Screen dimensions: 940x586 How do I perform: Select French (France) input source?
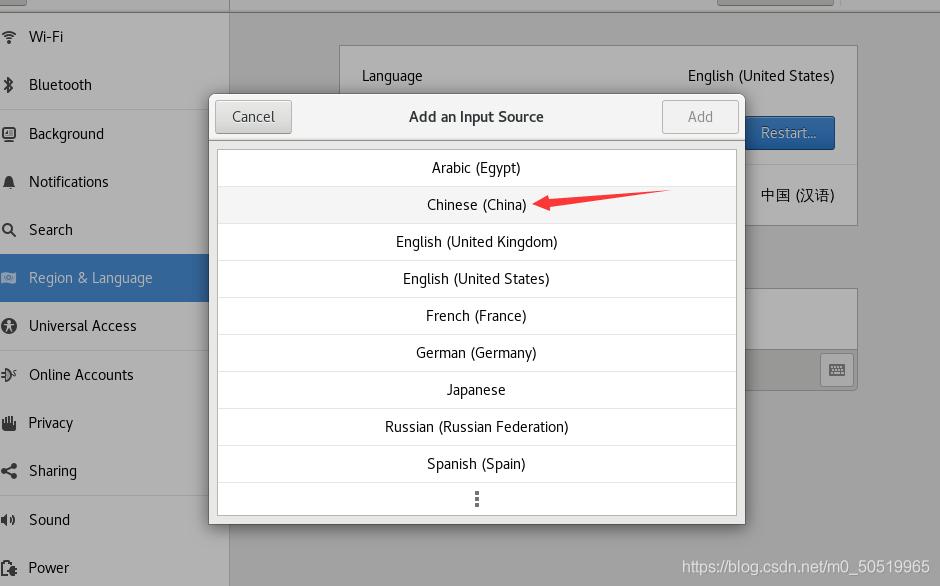tap(477, 316)
